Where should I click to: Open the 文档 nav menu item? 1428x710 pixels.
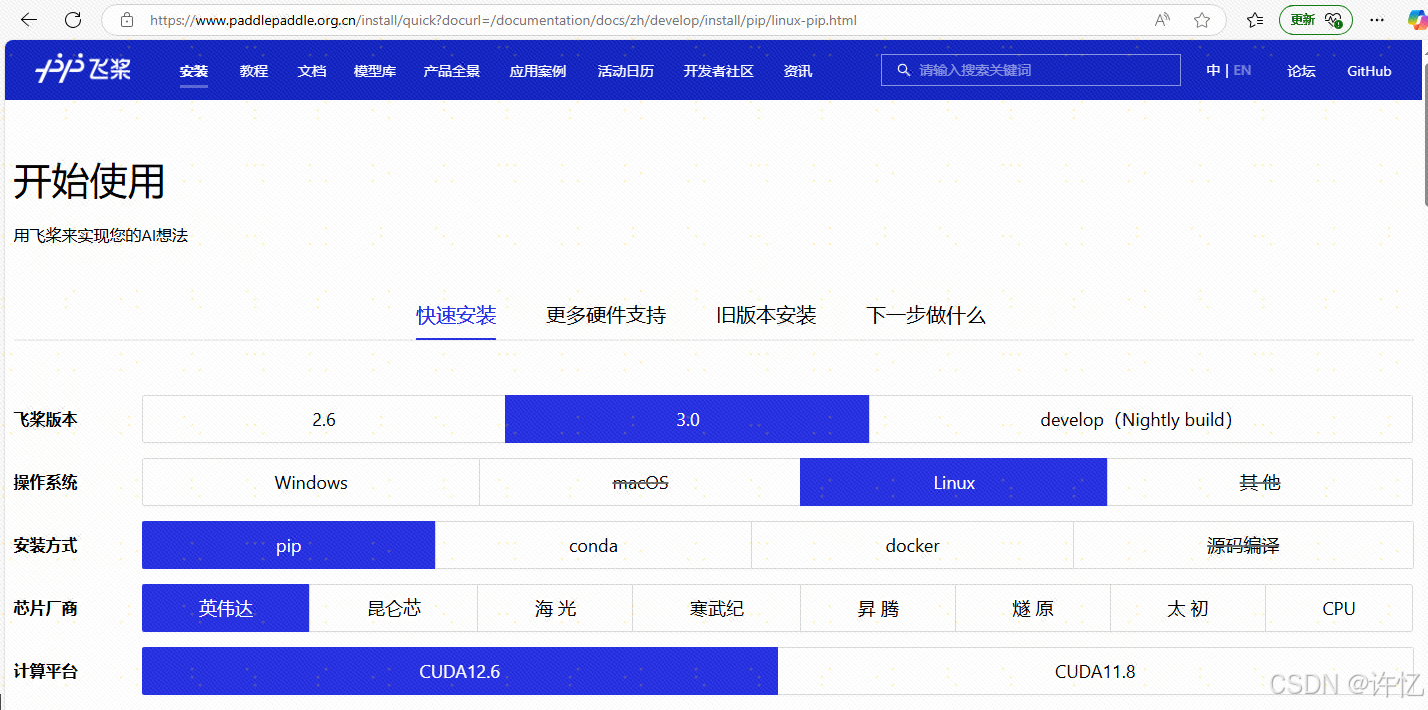click(x=312, y=71)
